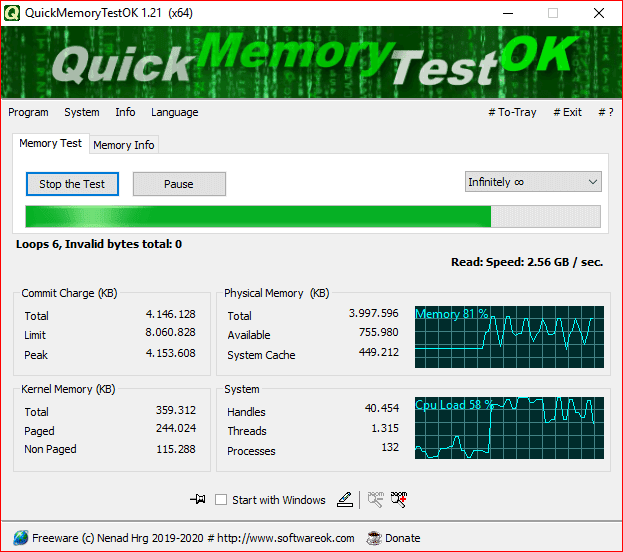Click the coffee cup Donate icon

[373, 538]
